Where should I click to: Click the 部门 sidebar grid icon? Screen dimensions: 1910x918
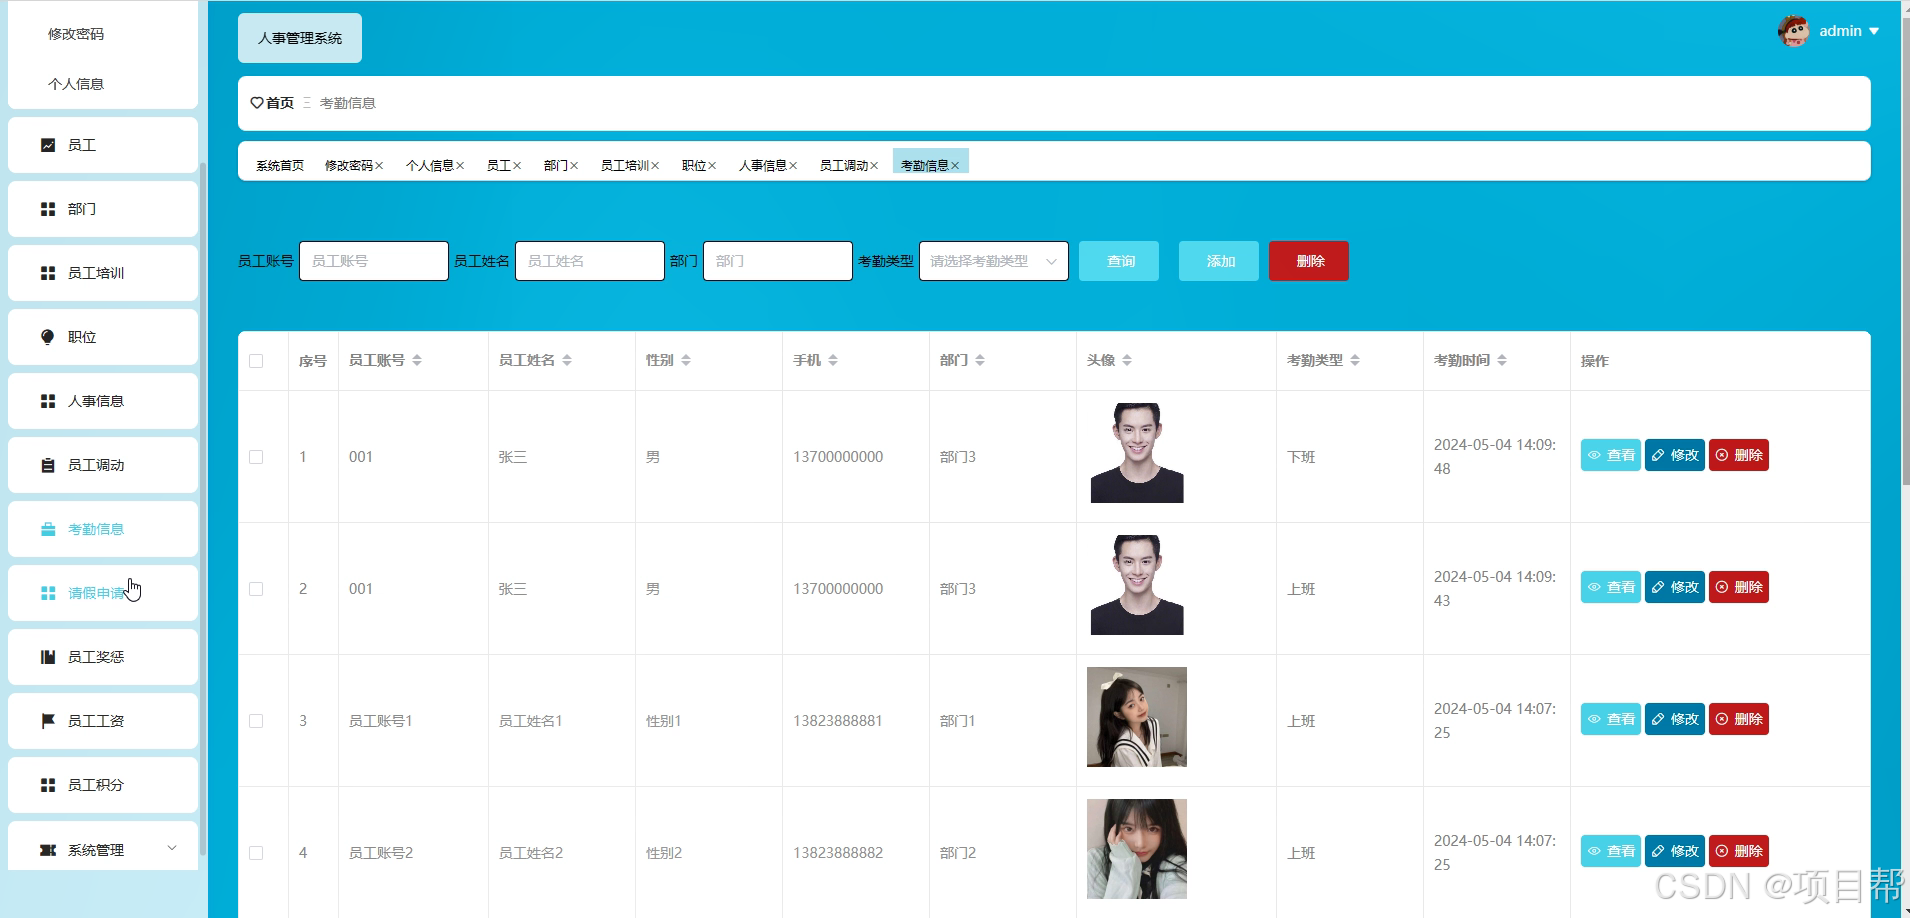point(47,209)
